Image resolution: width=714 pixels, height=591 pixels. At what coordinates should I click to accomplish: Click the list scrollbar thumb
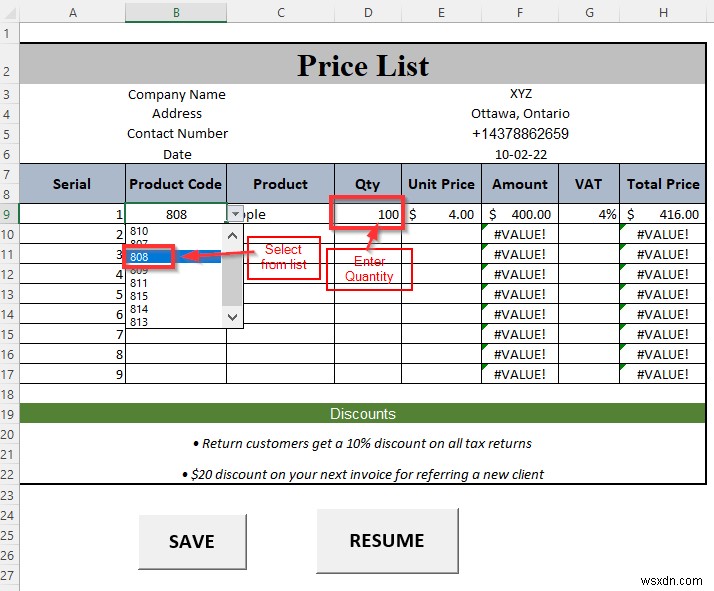pos(232,275)
